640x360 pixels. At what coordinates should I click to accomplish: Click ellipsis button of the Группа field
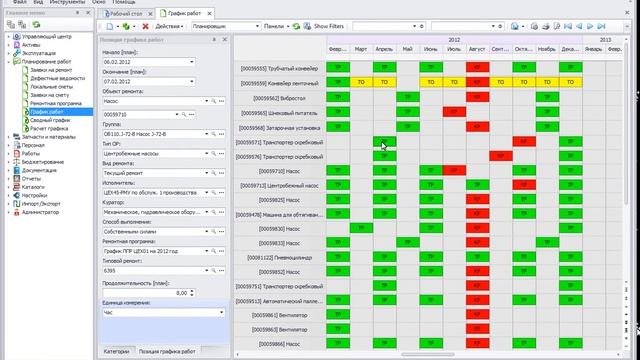click(x=221, y=134)
